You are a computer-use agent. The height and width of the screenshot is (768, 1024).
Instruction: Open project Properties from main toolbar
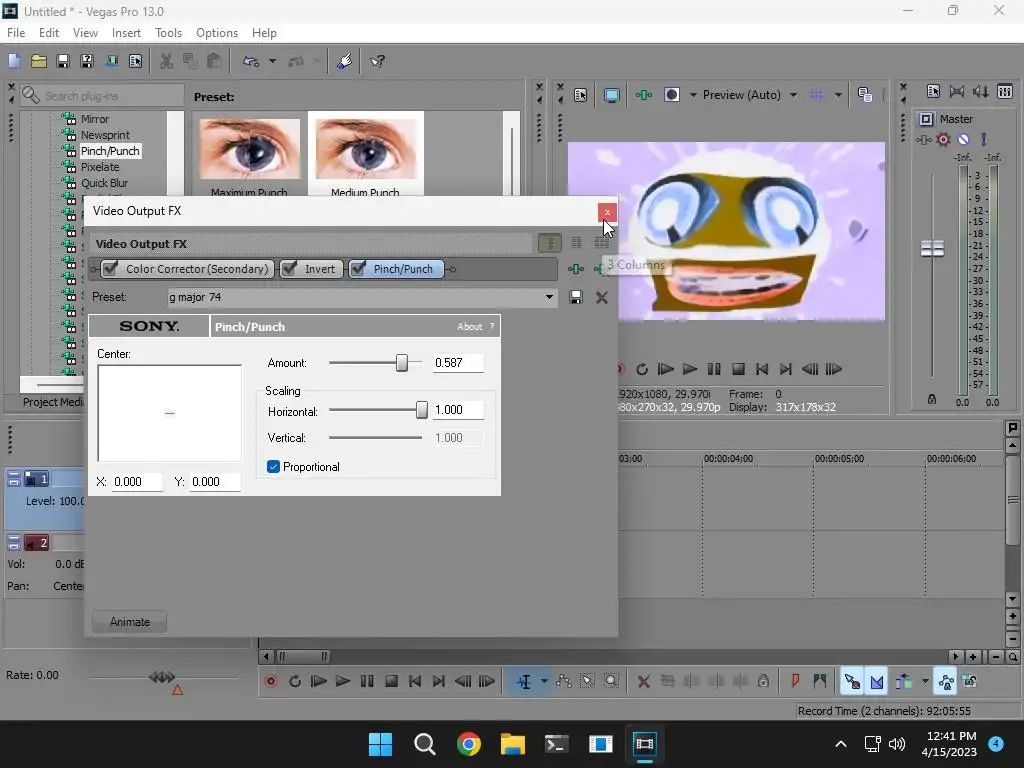click(135, 61)
